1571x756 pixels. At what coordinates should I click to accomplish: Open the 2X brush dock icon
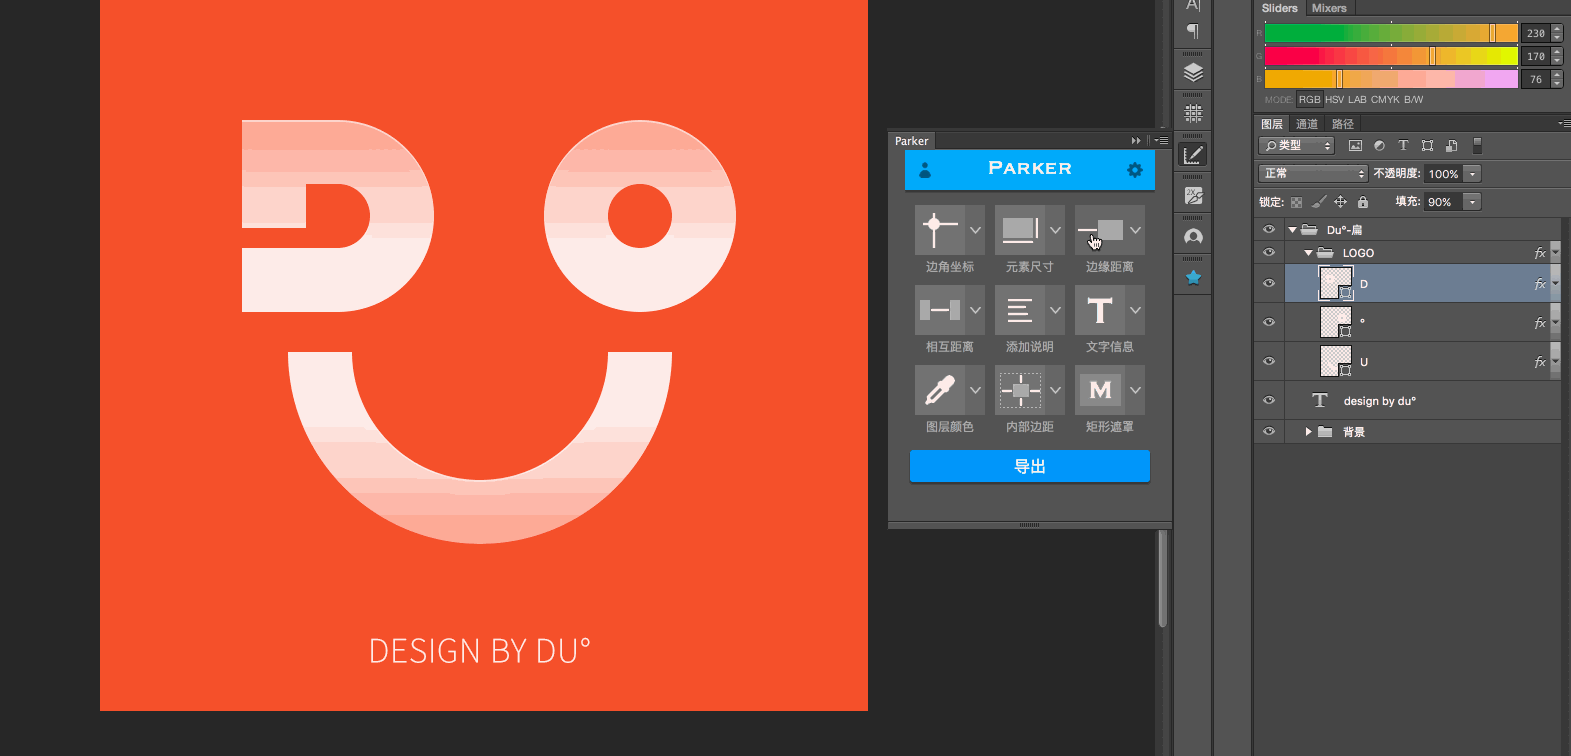pos(1193,196)
